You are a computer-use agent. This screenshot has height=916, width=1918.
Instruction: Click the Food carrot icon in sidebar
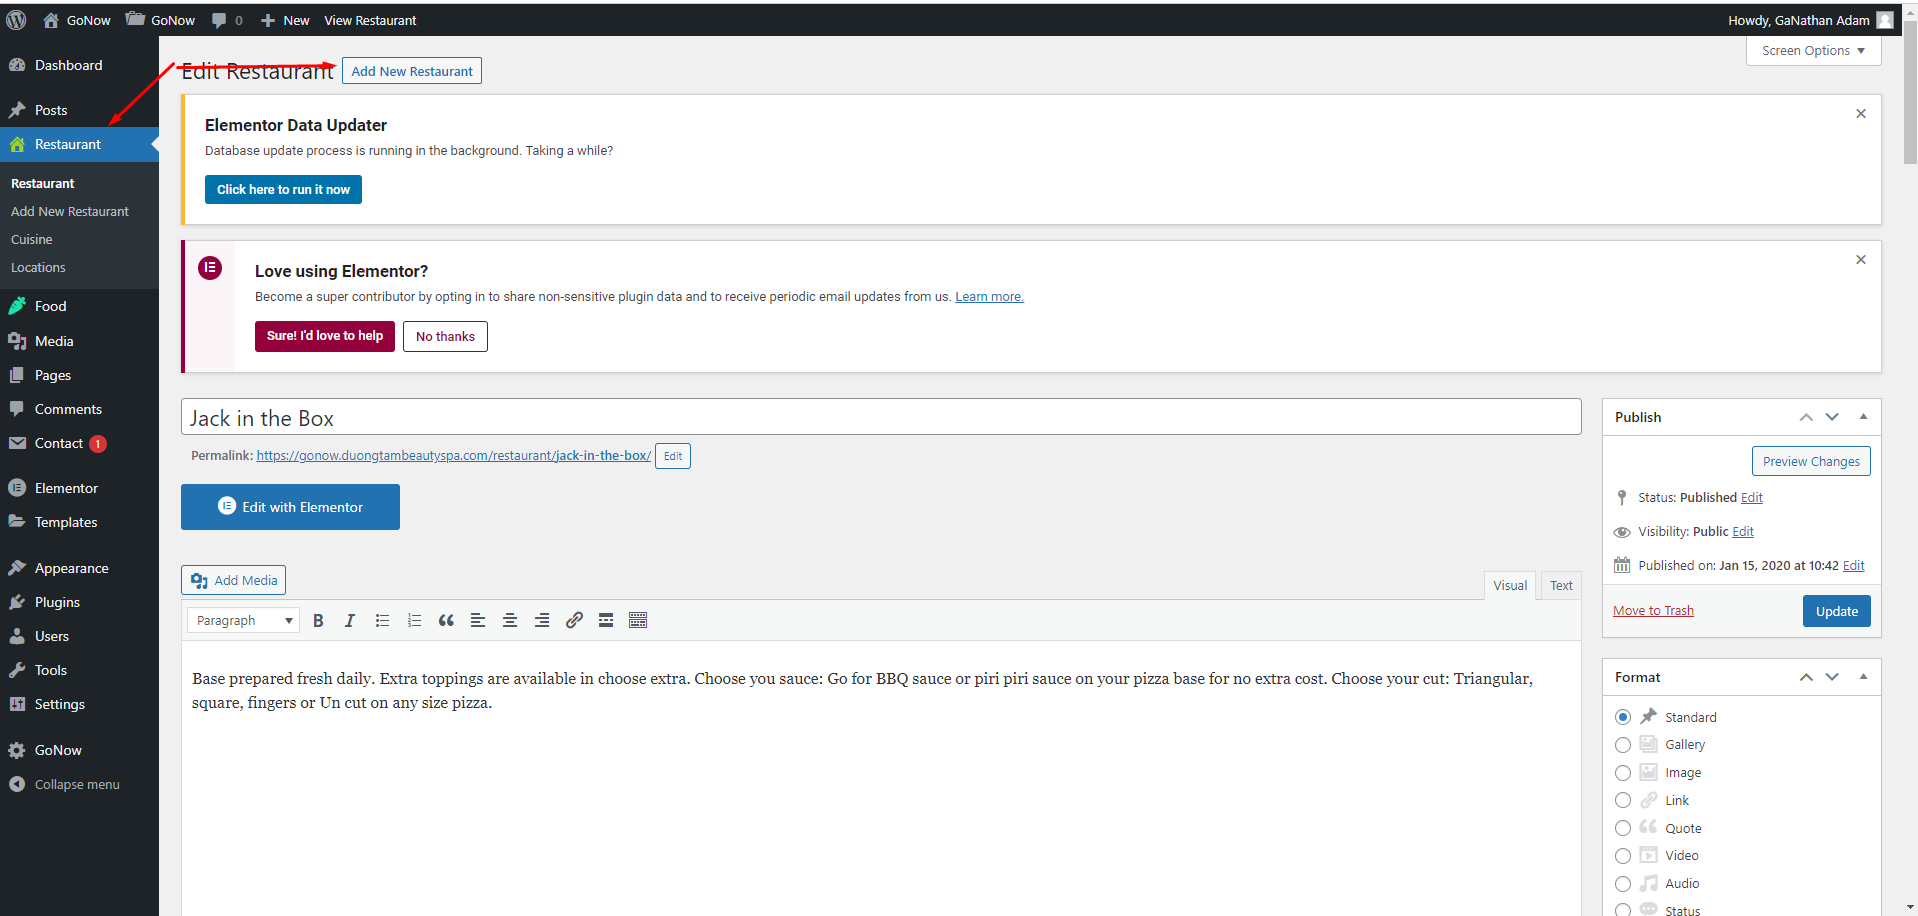pyautogui.click(x=17, y=306)
